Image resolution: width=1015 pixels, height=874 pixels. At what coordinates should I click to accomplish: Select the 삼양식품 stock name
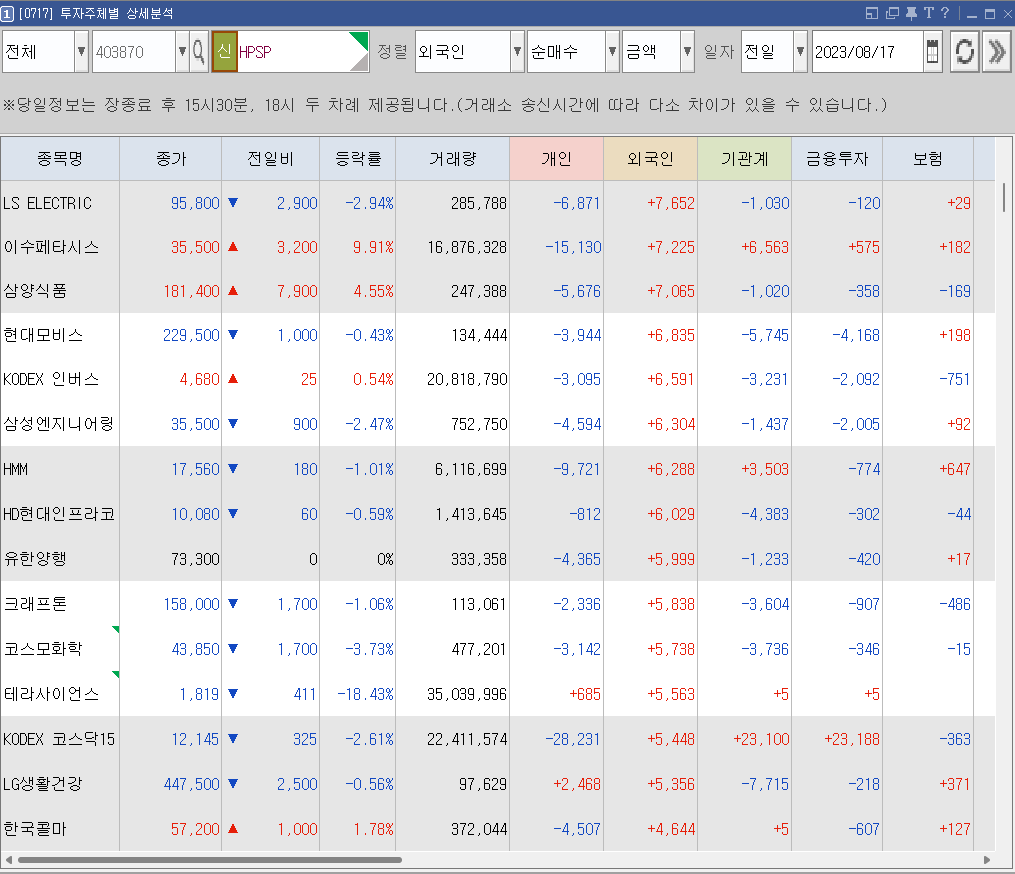tap(35, 291)
